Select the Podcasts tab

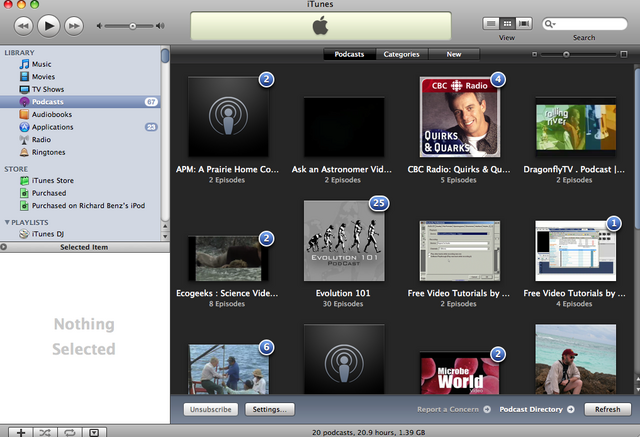[x=349, y=54]
